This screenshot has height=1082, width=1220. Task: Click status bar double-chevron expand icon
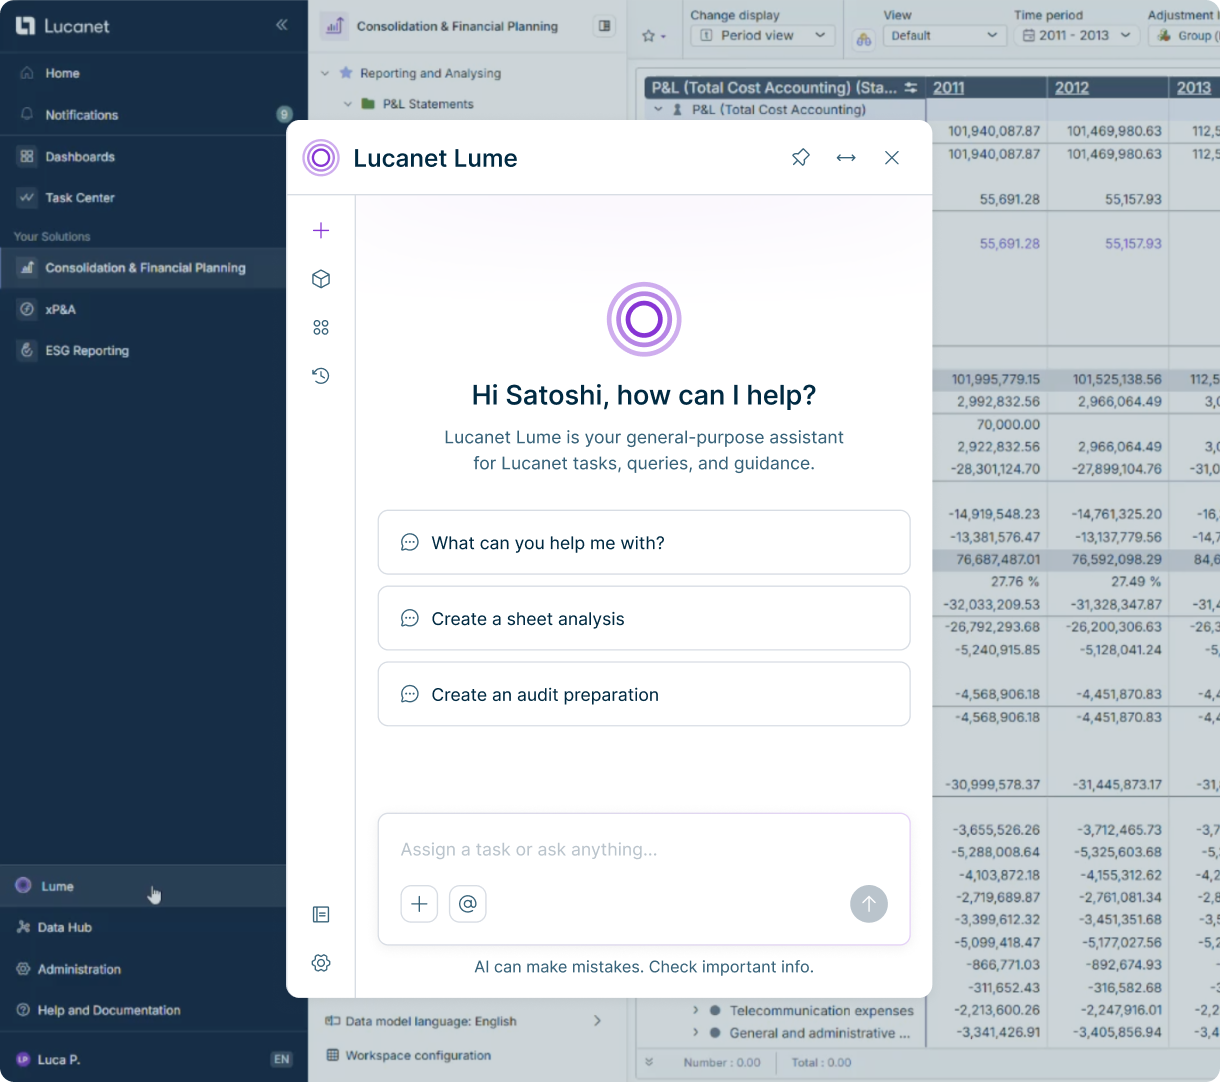(x=649, y=1062)
